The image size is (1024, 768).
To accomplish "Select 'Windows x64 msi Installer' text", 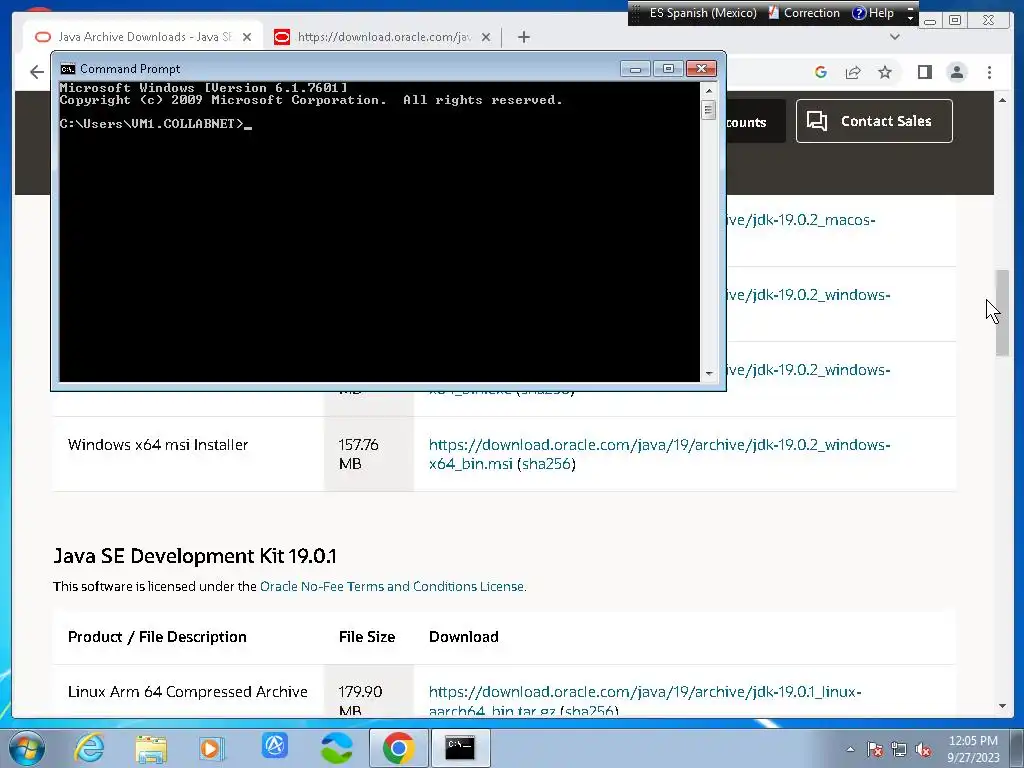I will (158, 445).
